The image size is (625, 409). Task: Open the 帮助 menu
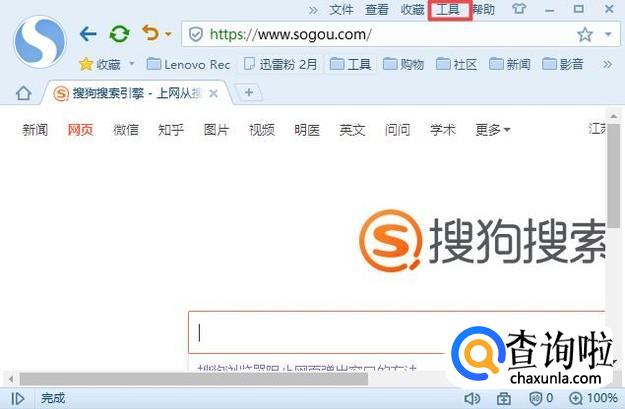point(483,10)
